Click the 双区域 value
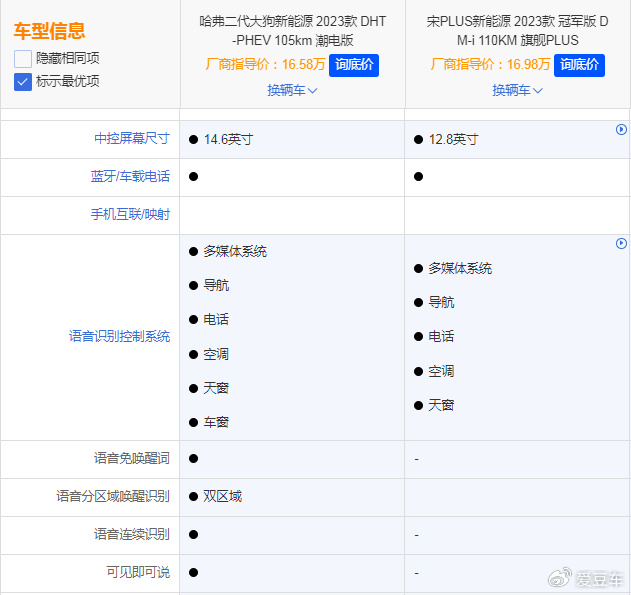This screenshot has height=595, width=631. coord(223,496)
